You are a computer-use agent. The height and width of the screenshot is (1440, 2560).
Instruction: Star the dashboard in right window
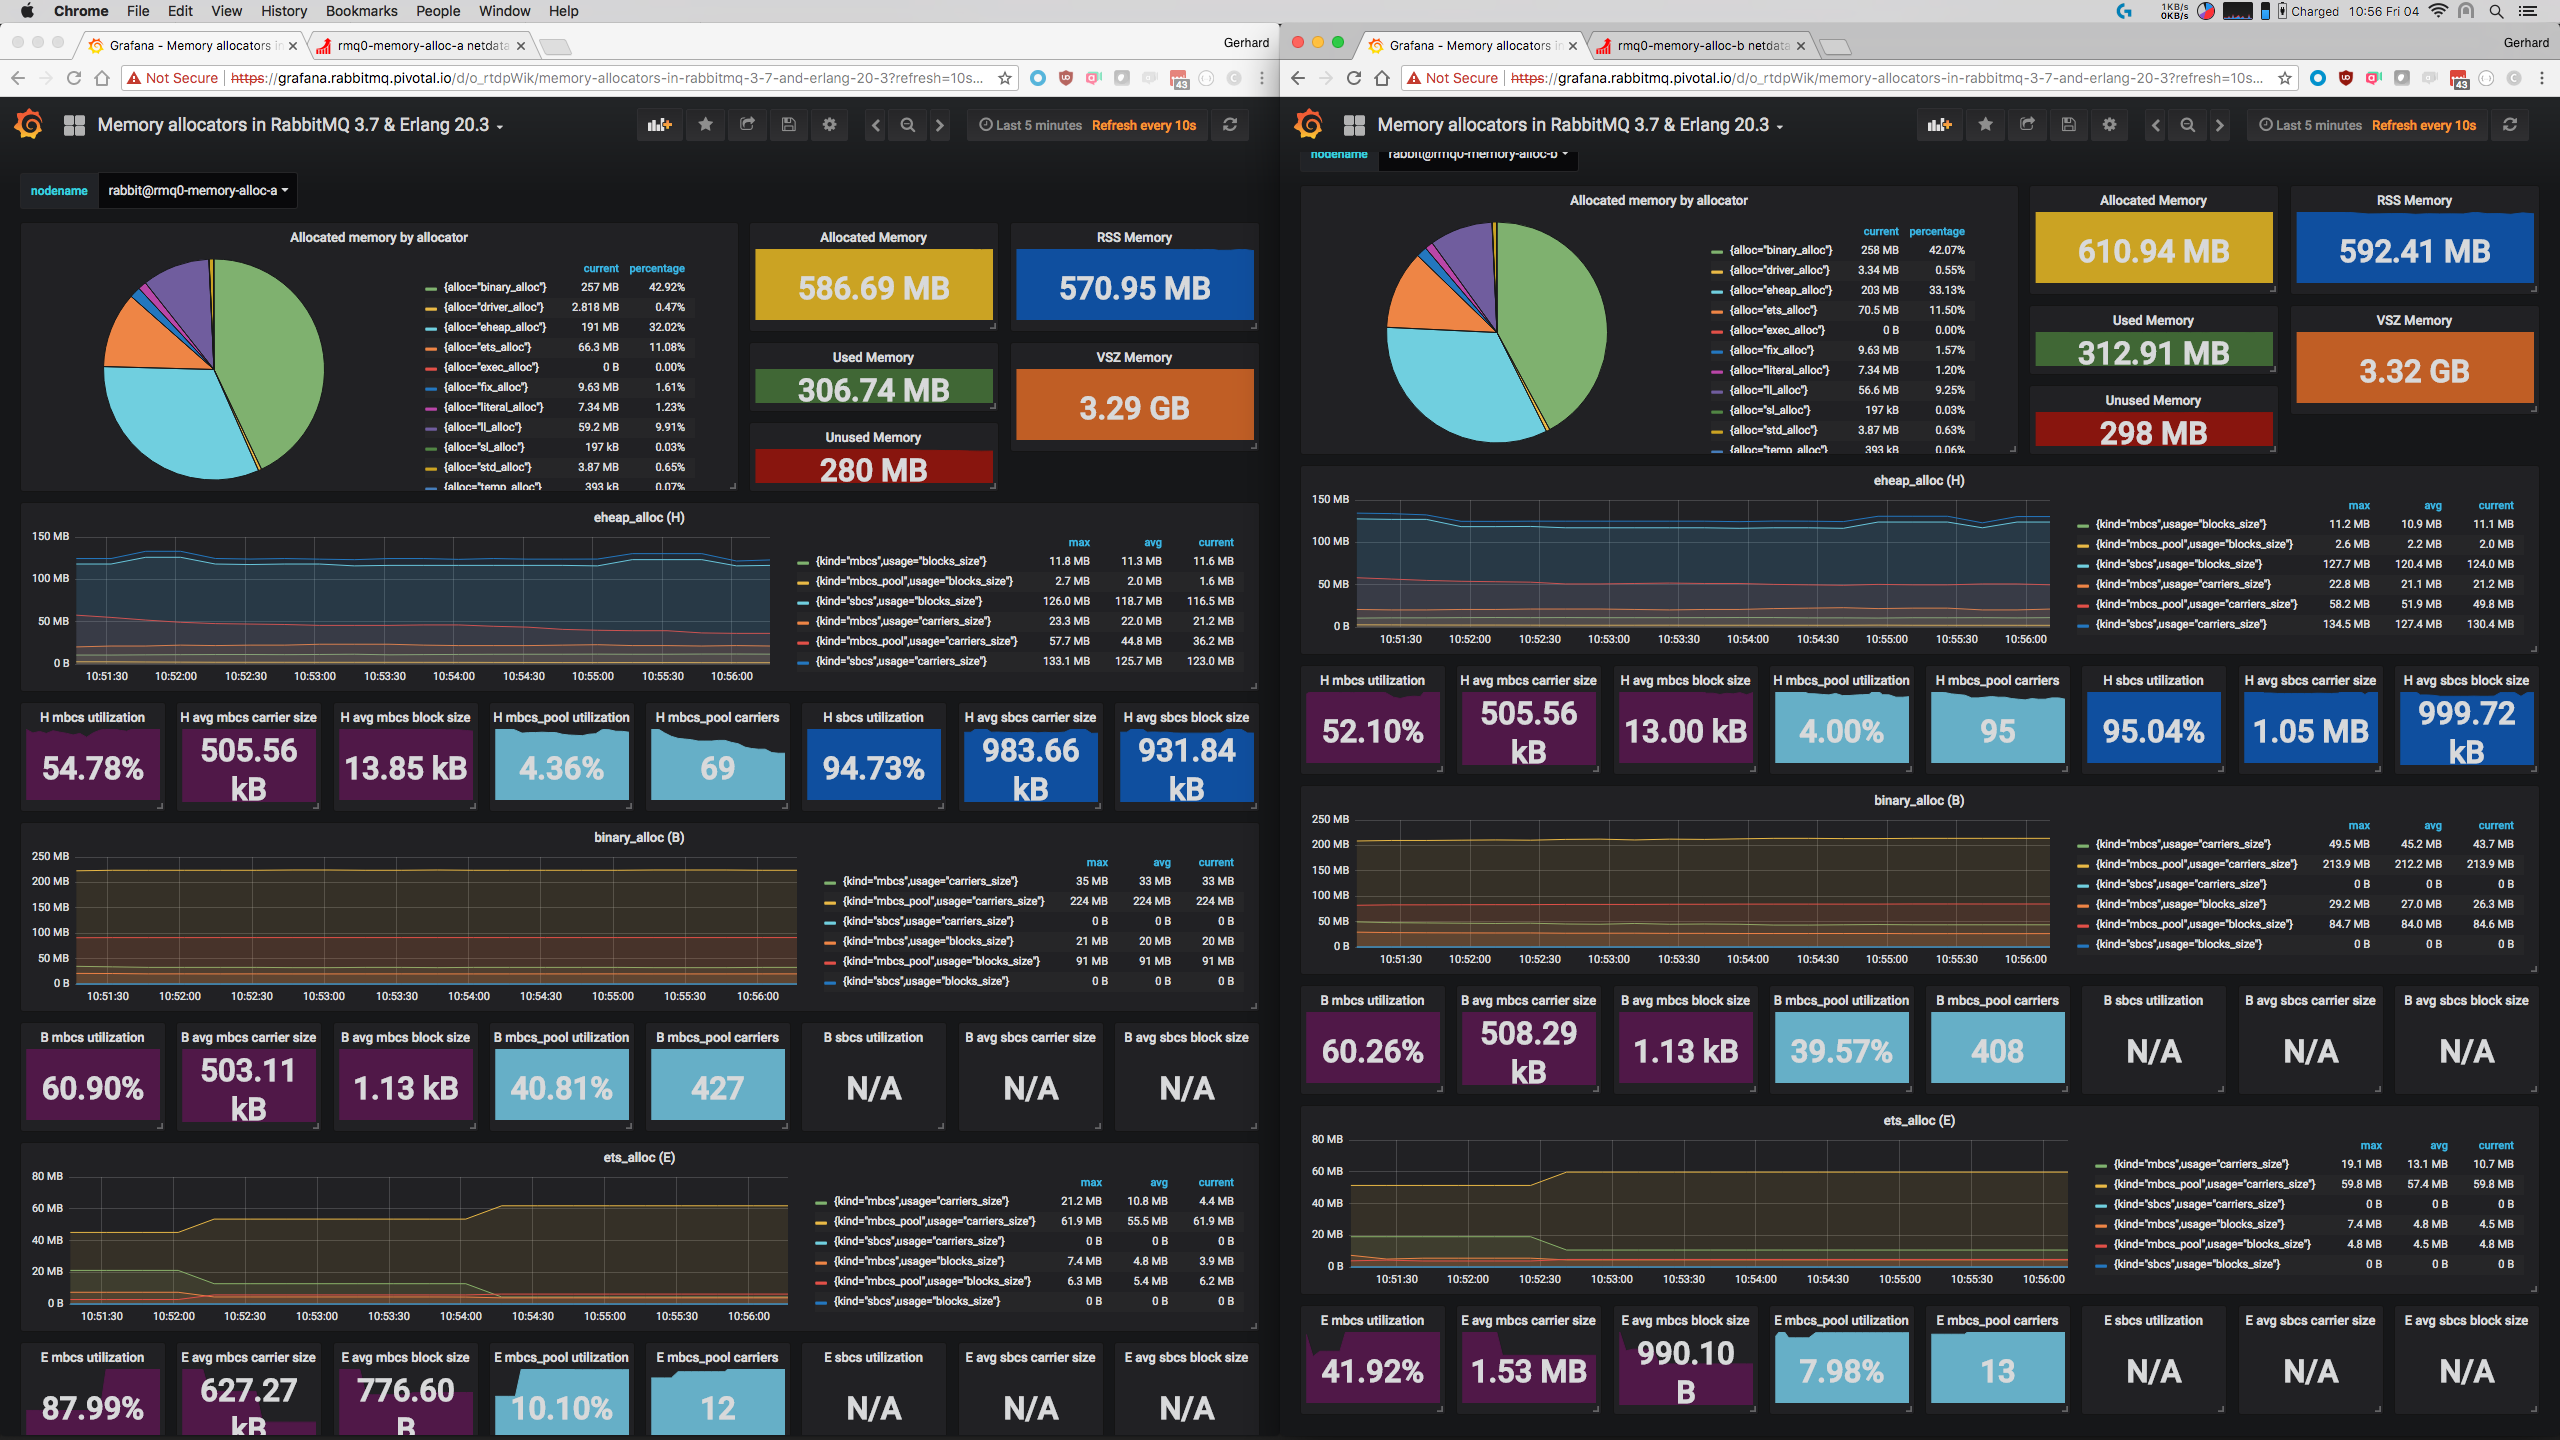1986,125
